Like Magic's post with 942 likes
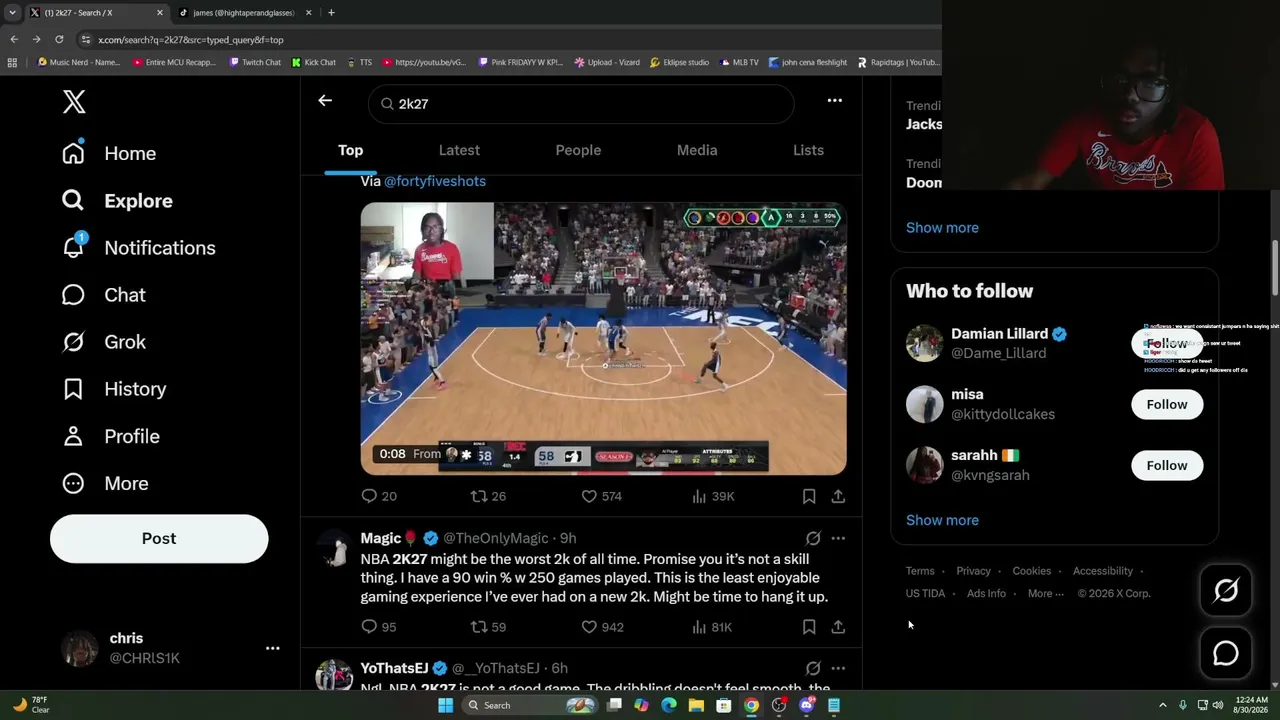Viewport: 1280px width, 720px height. [x=602, y=627]
